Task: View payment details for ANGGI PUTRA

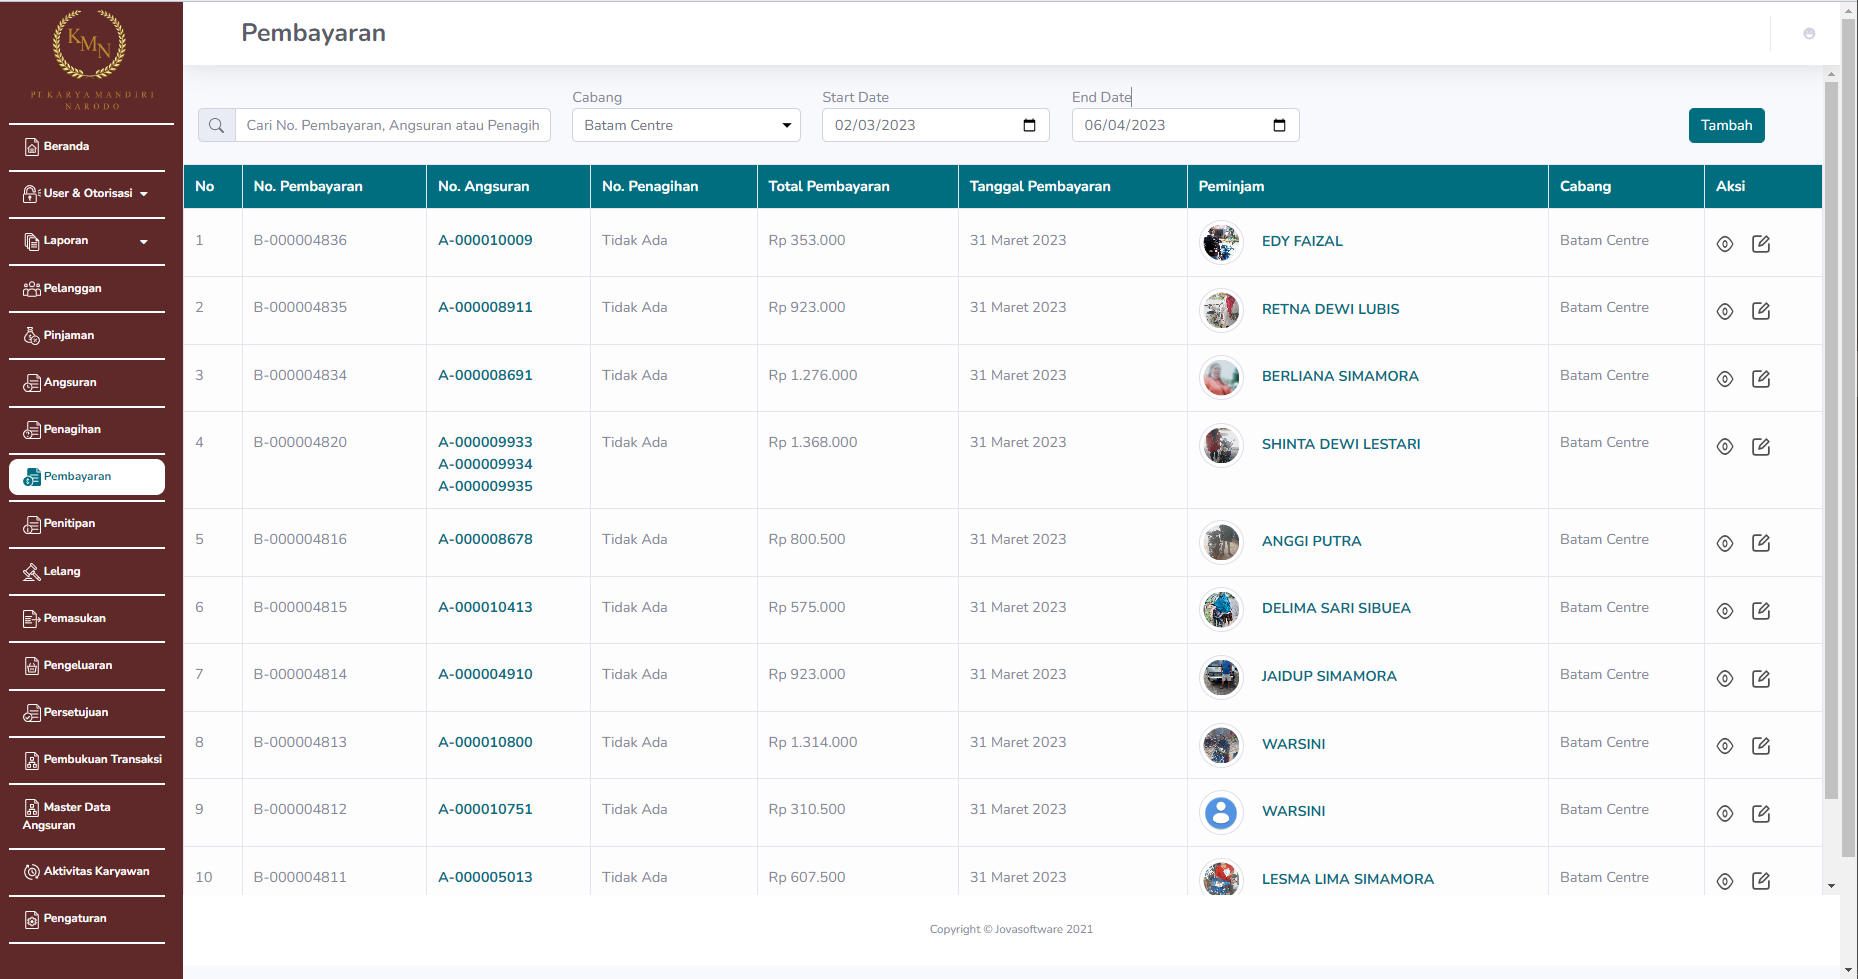Action: (x=1724, y=543)
